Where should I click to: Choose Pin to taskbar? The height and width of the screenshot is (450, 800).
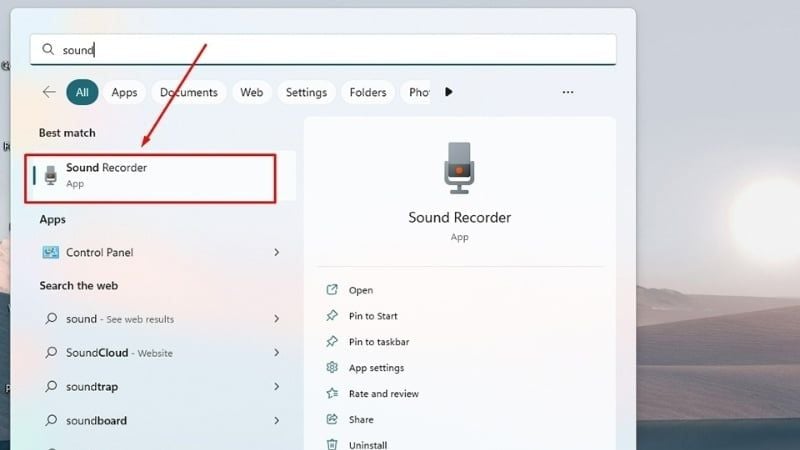click(379, 342)
